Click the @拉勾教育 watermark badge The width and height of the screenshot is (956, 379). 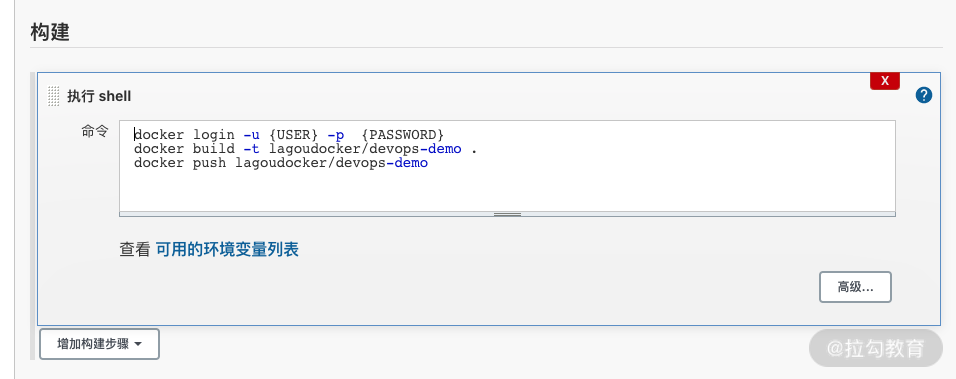(876, 348)
